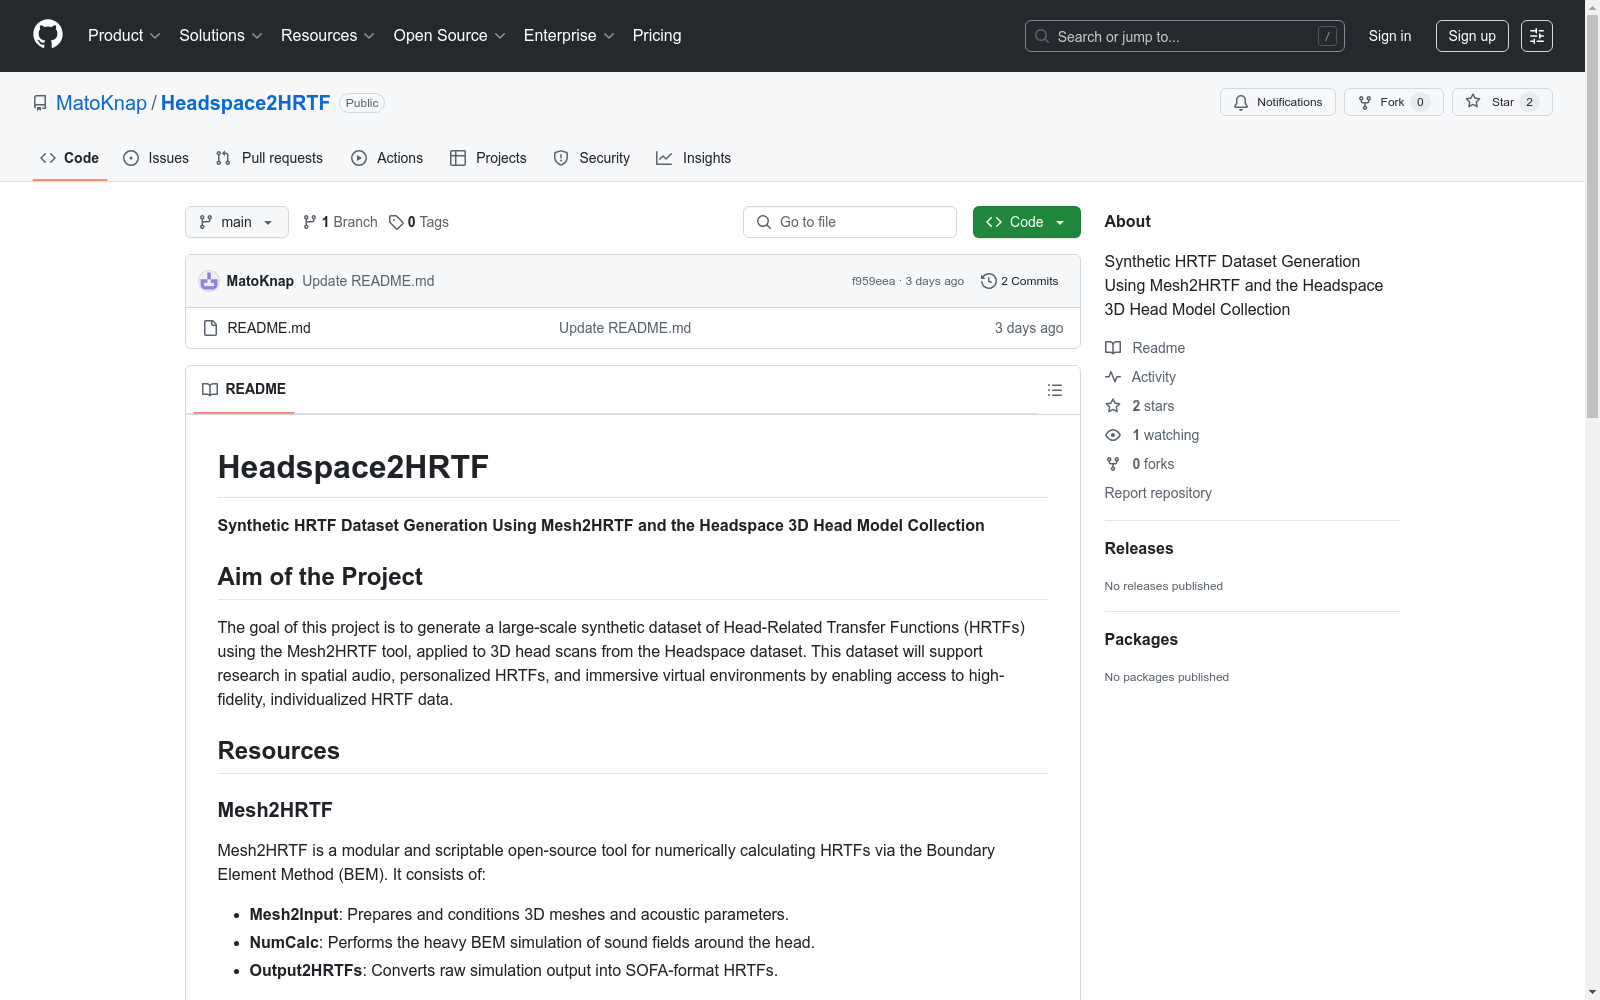Focus the Search or jump to field

click(x=1185, y=36)
